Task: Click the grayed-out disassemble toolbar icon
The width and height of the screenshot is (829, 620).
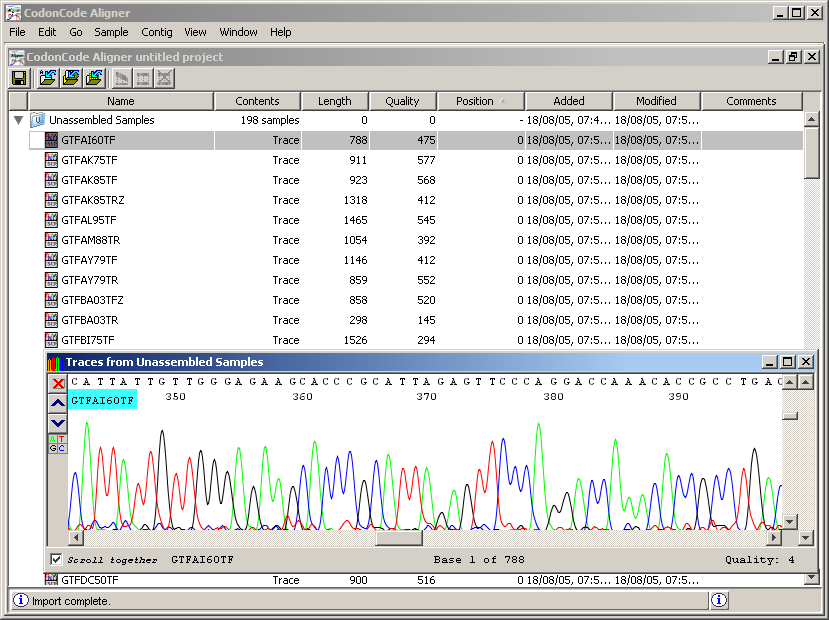Action: (x=165, y=78)
